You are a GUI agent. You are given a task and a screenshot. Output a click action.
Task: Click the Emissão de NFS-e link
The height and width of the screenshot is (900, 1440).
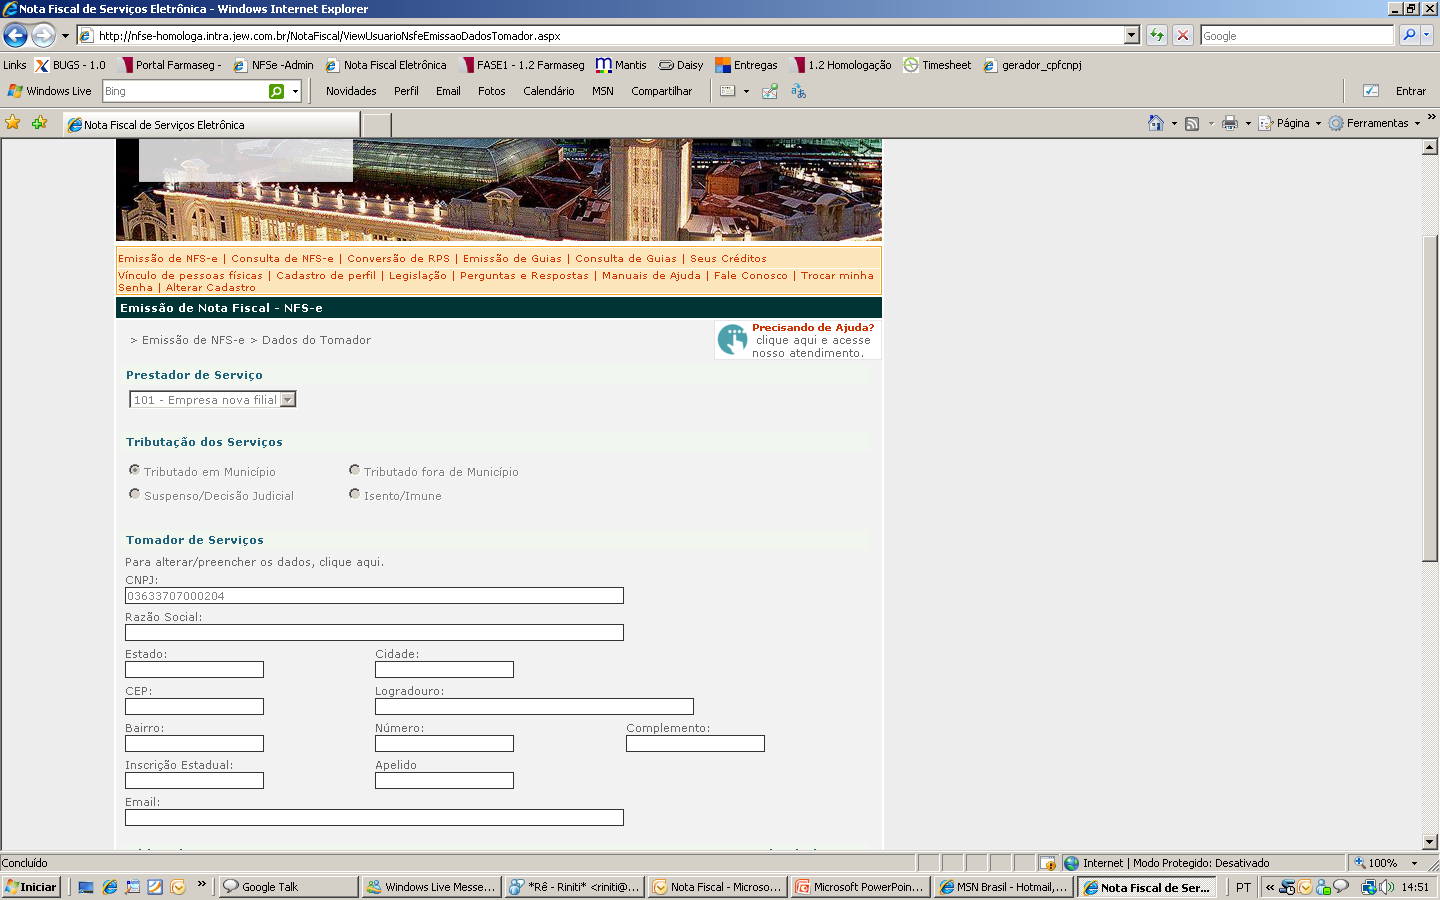tap(168, 259)
